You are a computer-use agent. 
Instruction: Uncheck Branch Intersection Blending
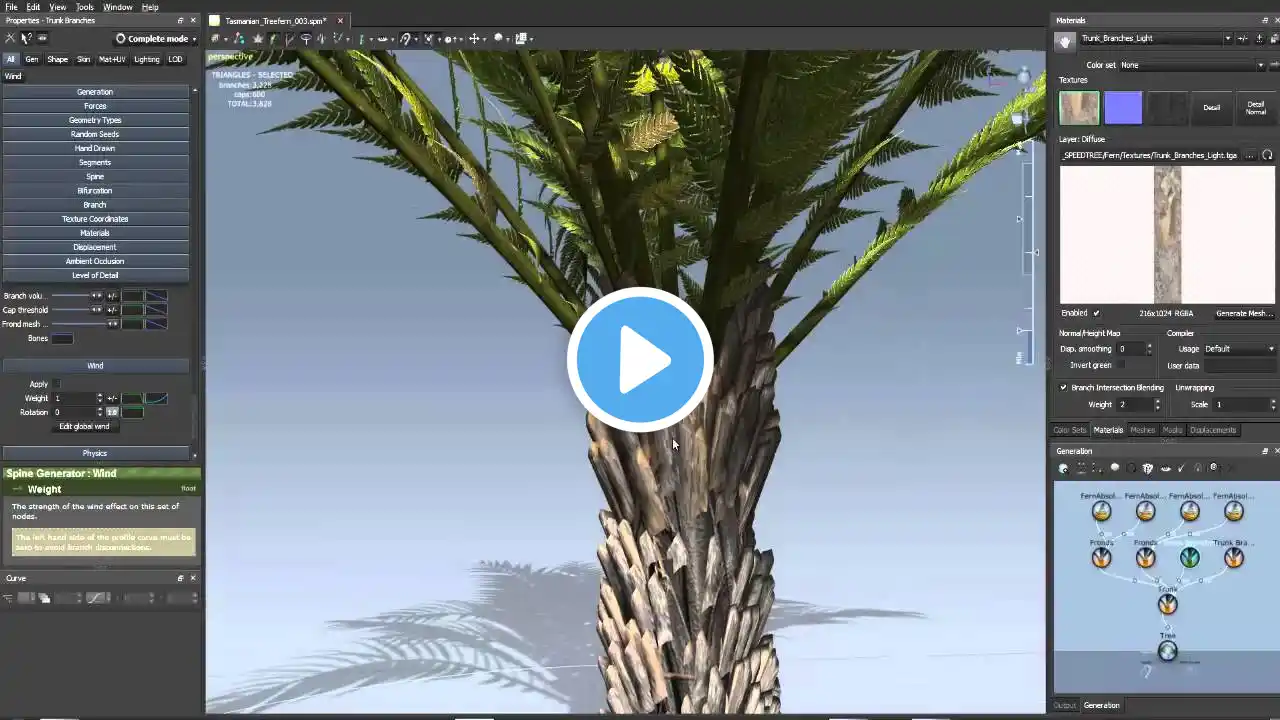(1063, 387)
